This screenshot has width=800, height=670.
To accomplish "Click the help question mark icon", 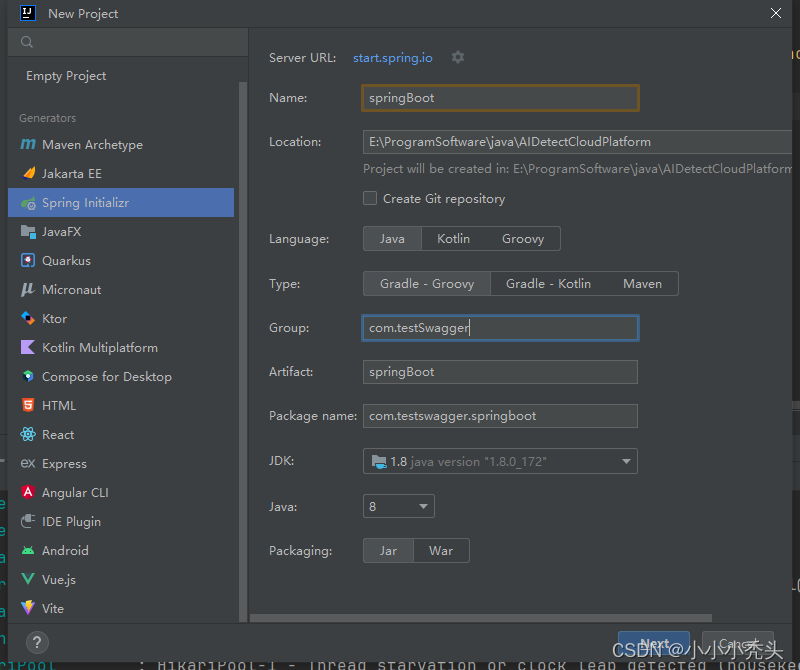I will [37, 642].
